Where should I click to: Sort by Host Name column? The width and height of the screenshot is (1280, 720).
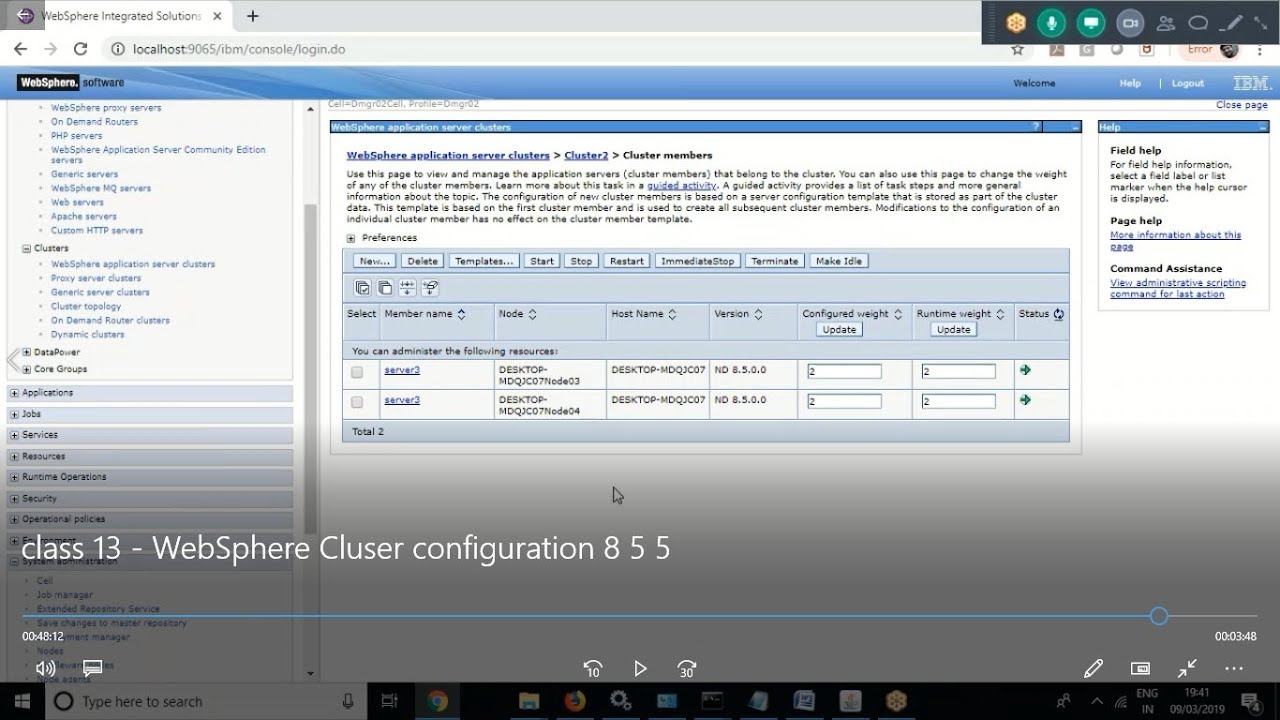pos(672,314)
